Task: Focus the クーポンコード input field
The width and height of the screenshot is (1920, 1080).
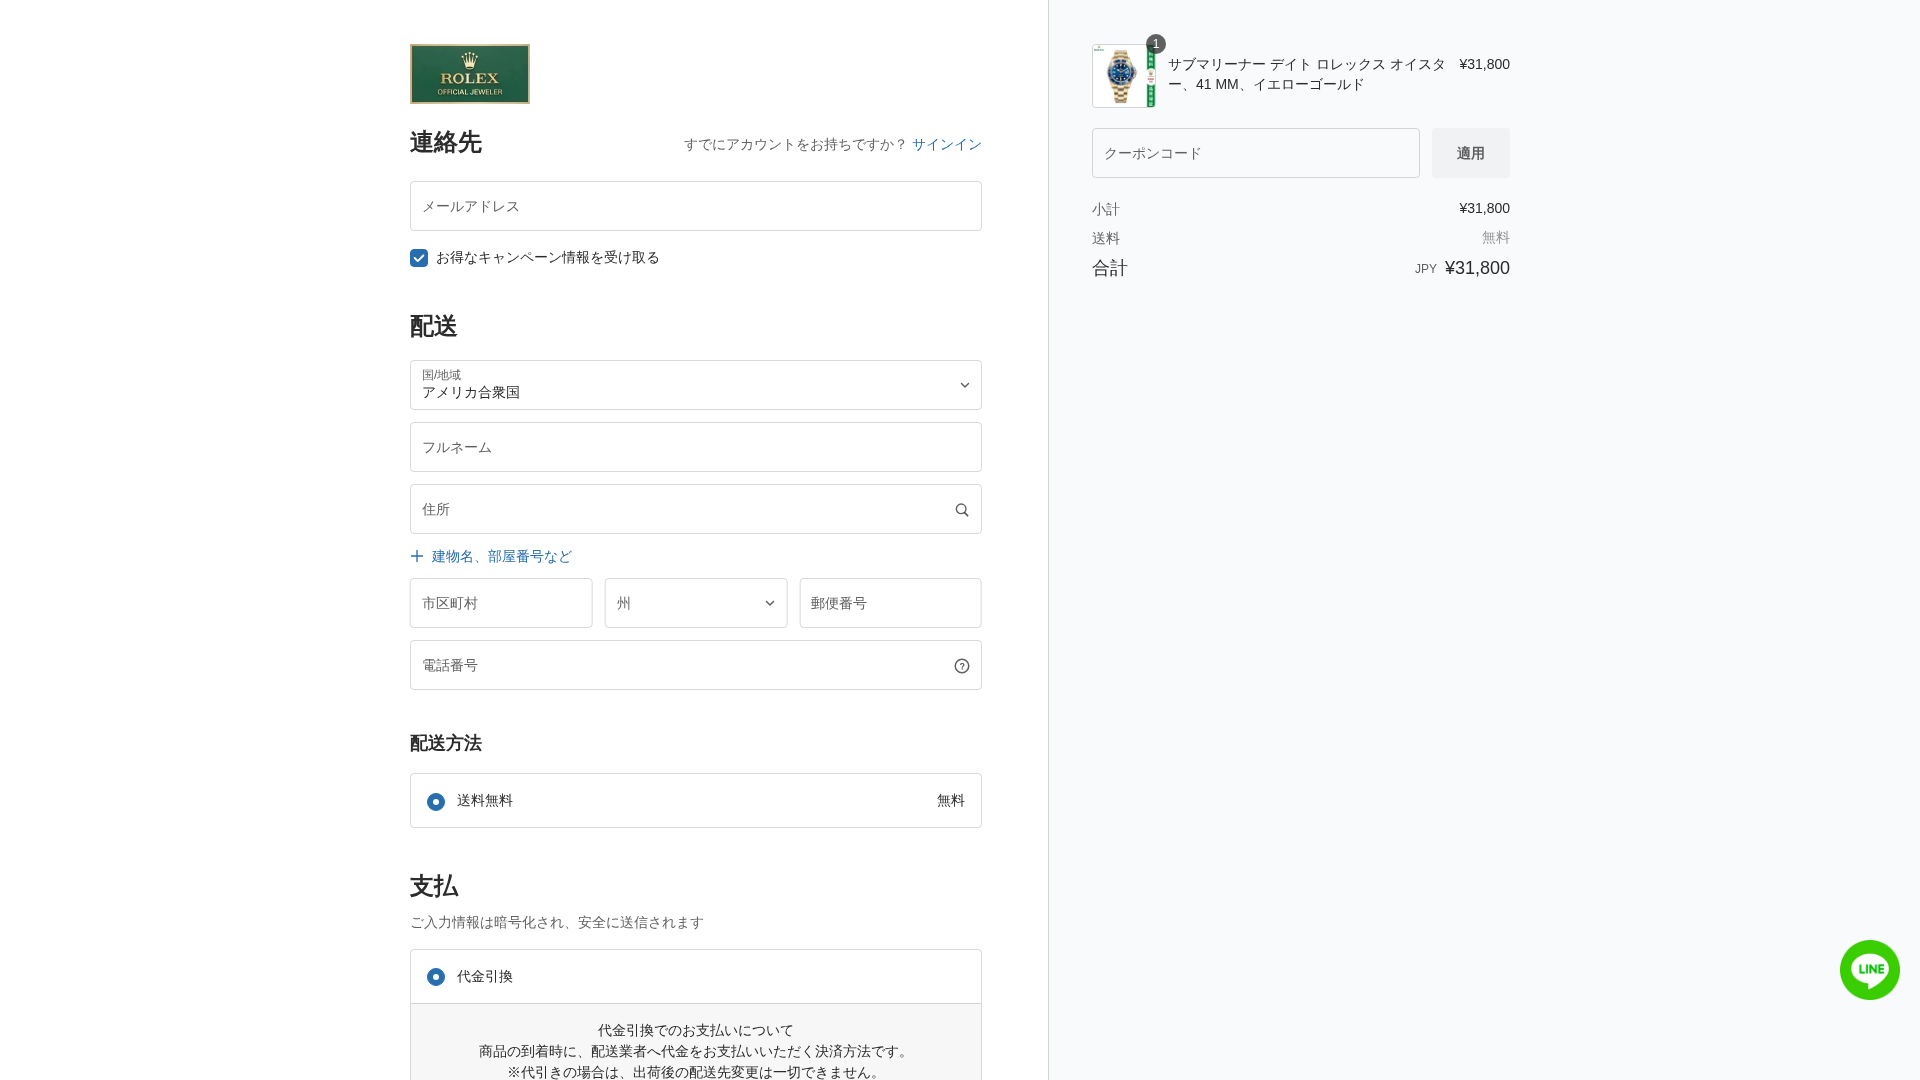Action: click(x=1256, y=153)
